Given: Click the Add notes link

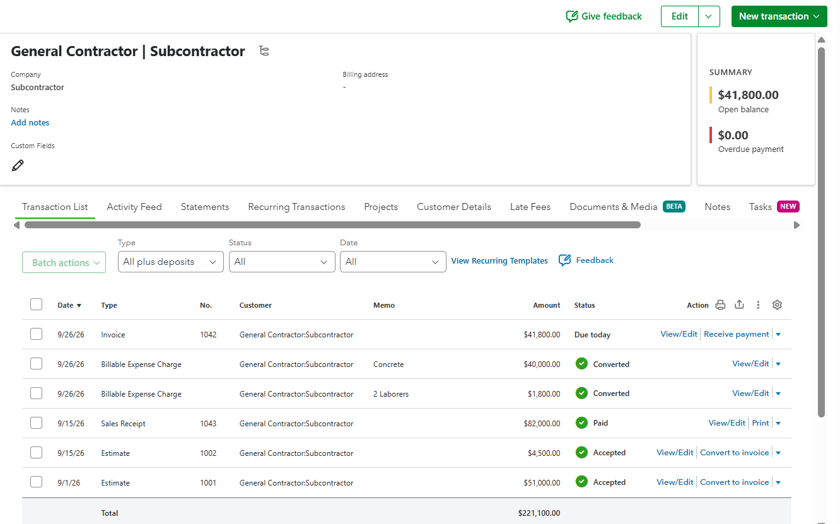Looking at the screenshot, I should [30, 123].
